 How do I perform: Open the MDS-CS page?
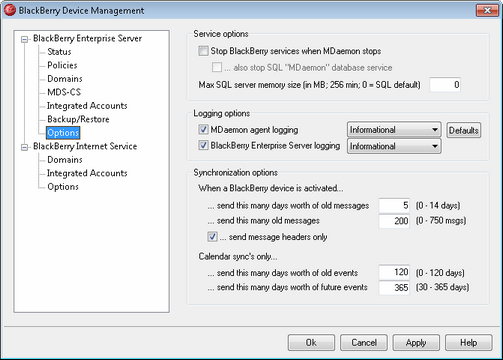64,92
